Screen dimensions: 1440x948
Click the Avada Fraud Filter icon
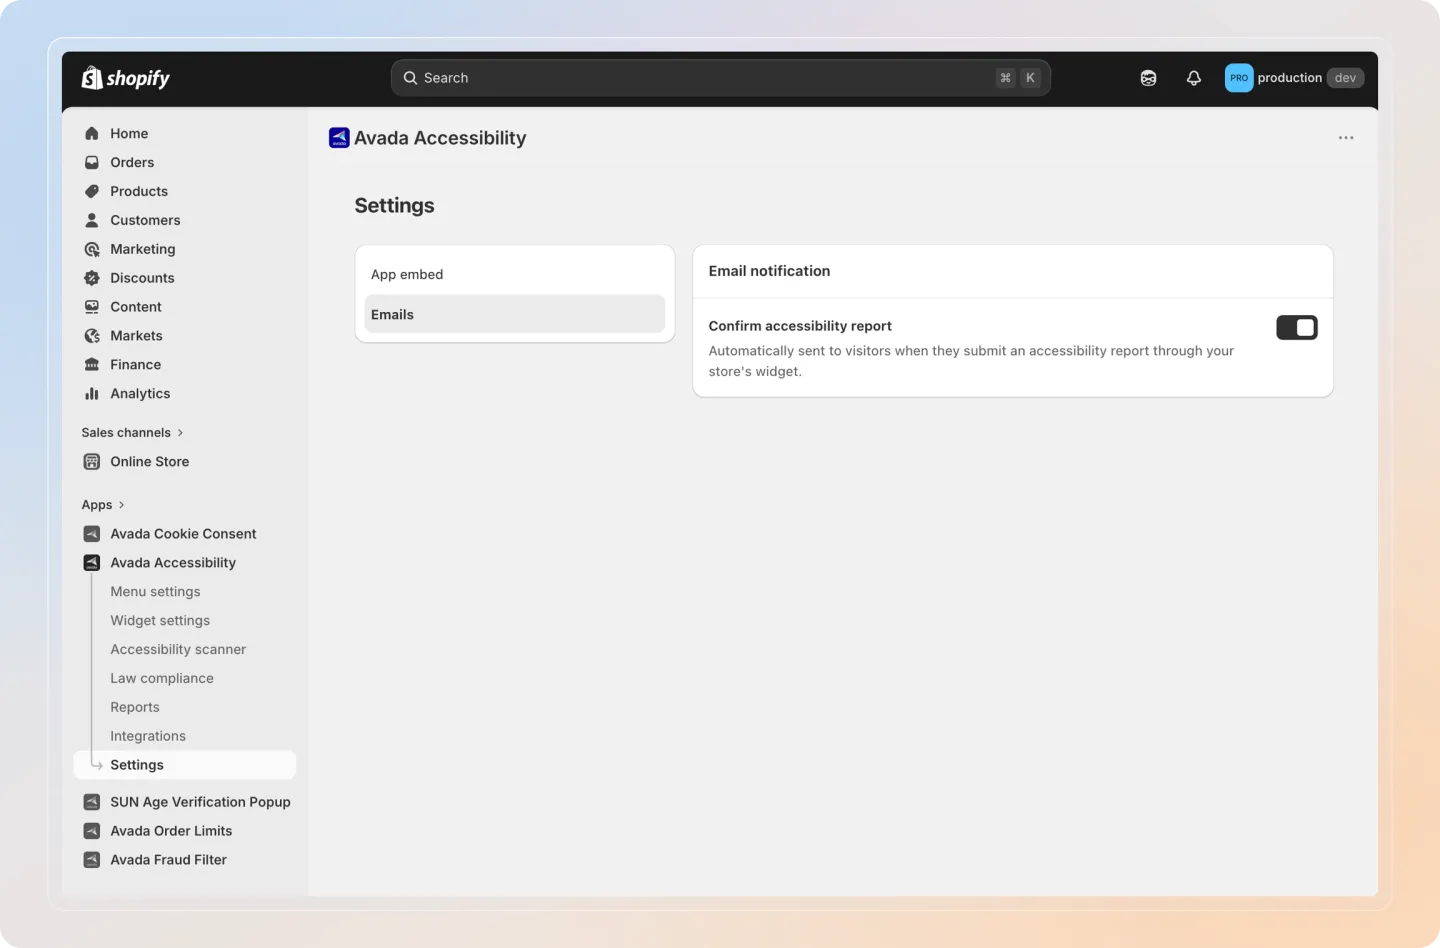click(92, 860)
